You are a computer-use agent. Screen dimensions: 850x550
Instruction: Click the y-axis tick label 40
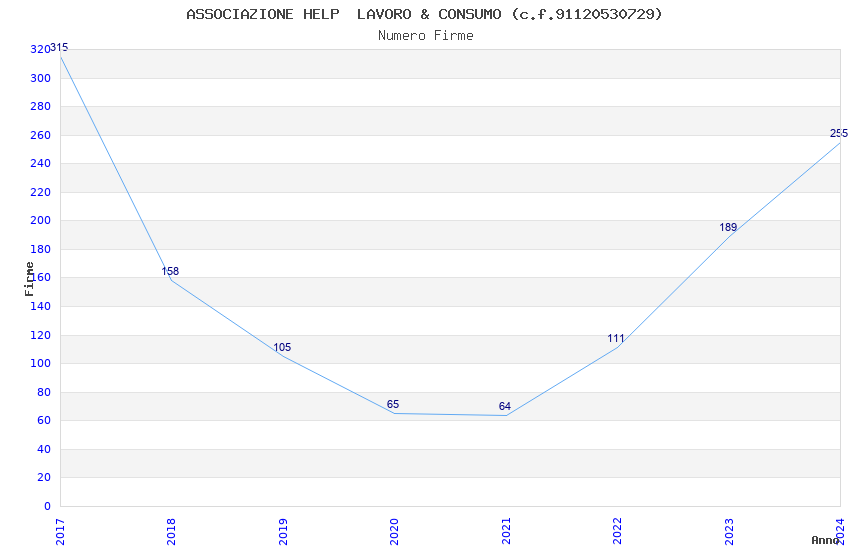(43, 449)
